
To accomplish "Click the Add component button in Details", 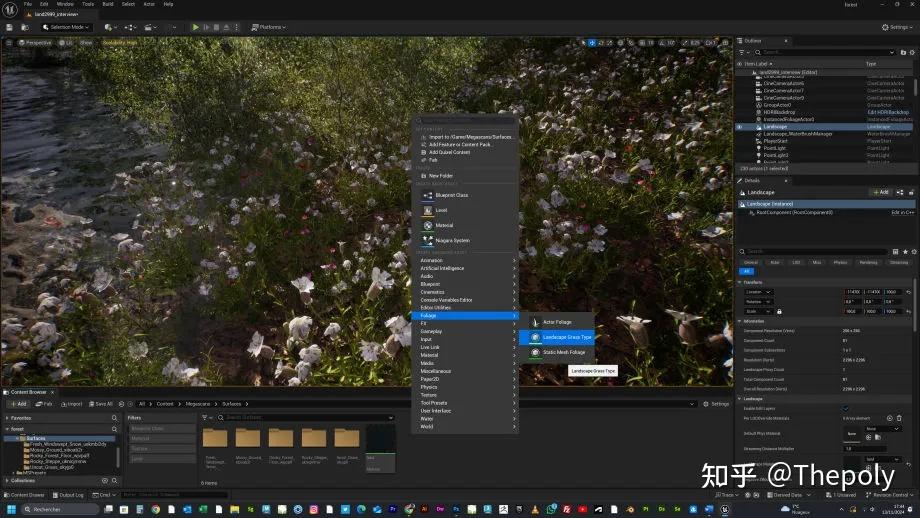I will tap(881, 192).
